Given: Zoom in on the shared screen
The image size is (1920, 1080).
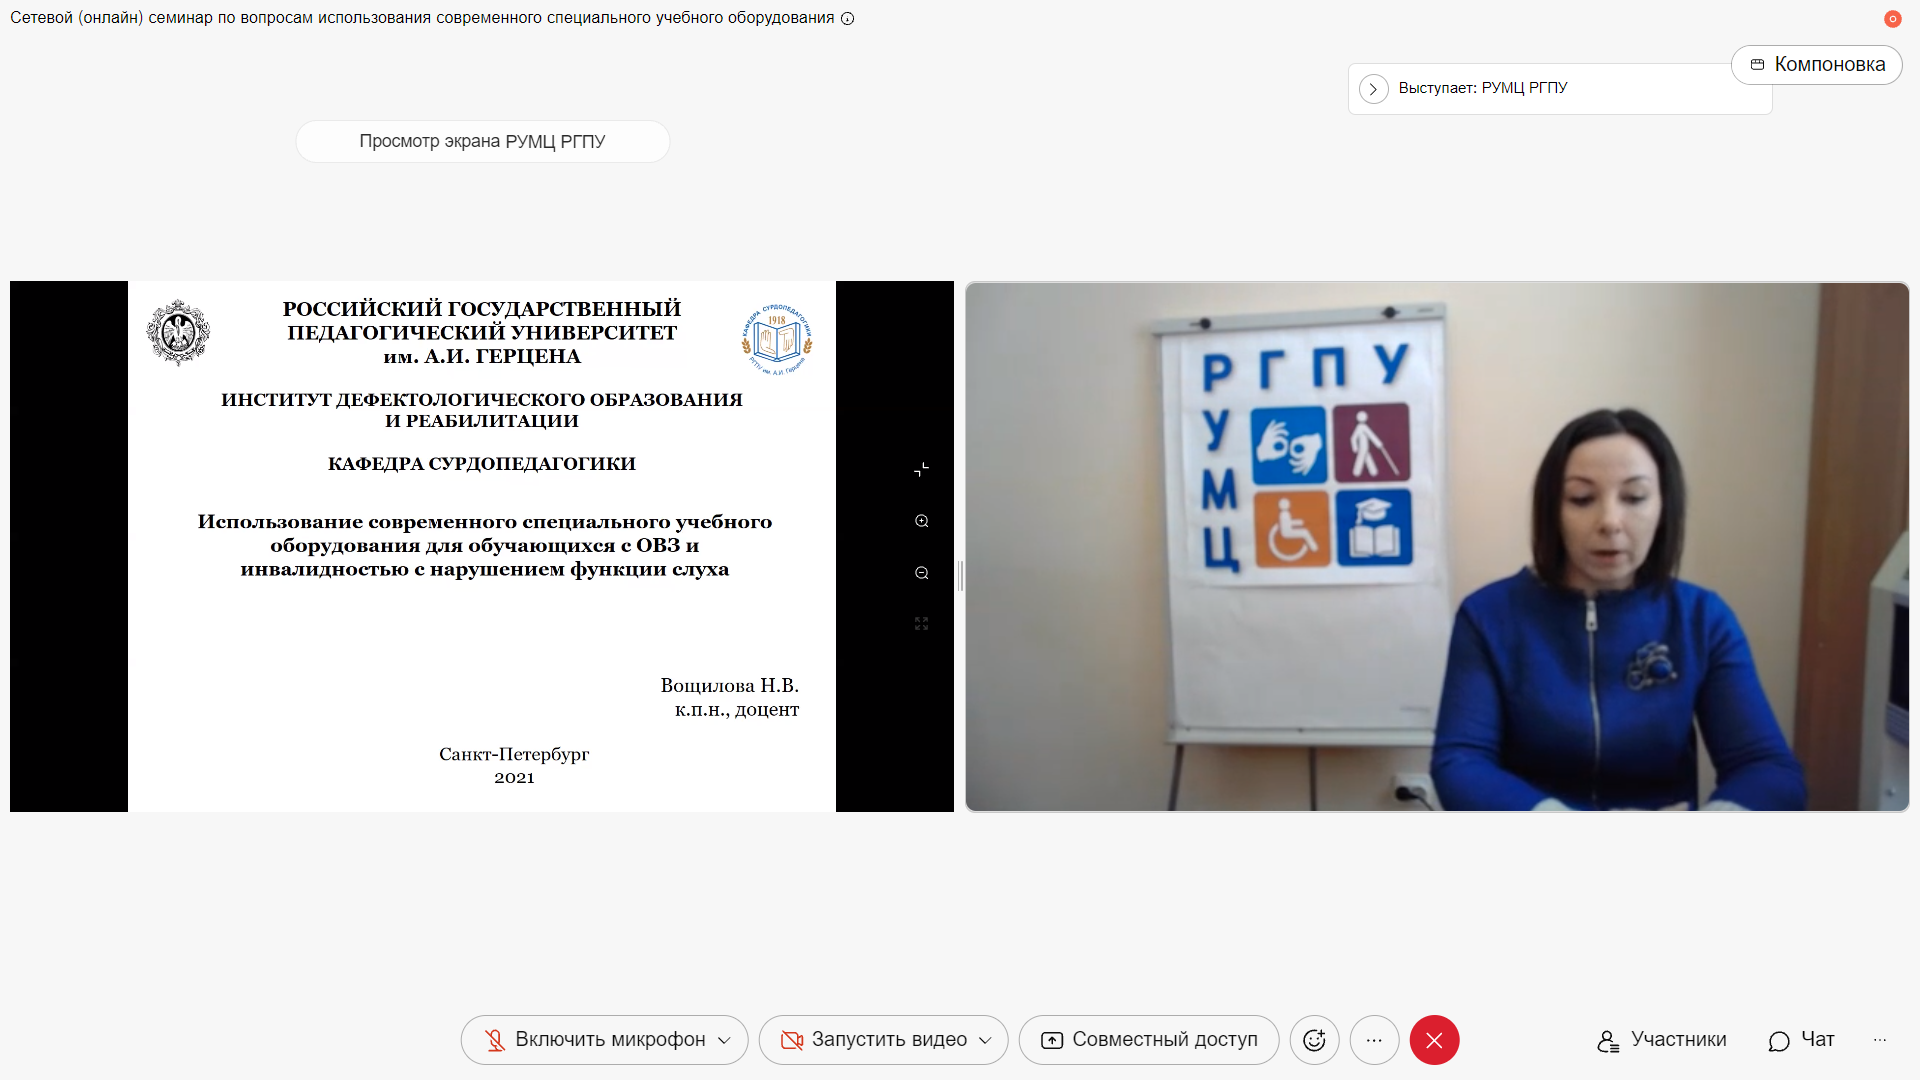Looking at the screenshot, I should coord(922,521).
